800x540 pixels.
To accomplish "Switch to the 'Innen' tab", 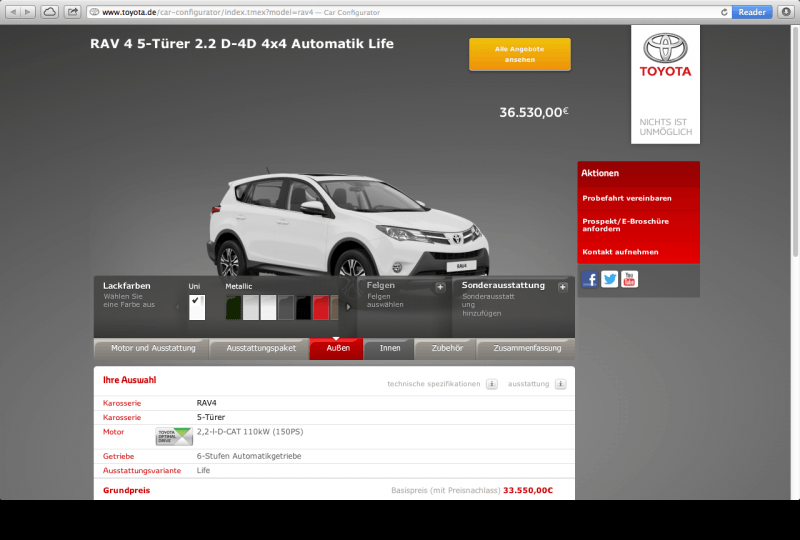I will pos(389,349).
